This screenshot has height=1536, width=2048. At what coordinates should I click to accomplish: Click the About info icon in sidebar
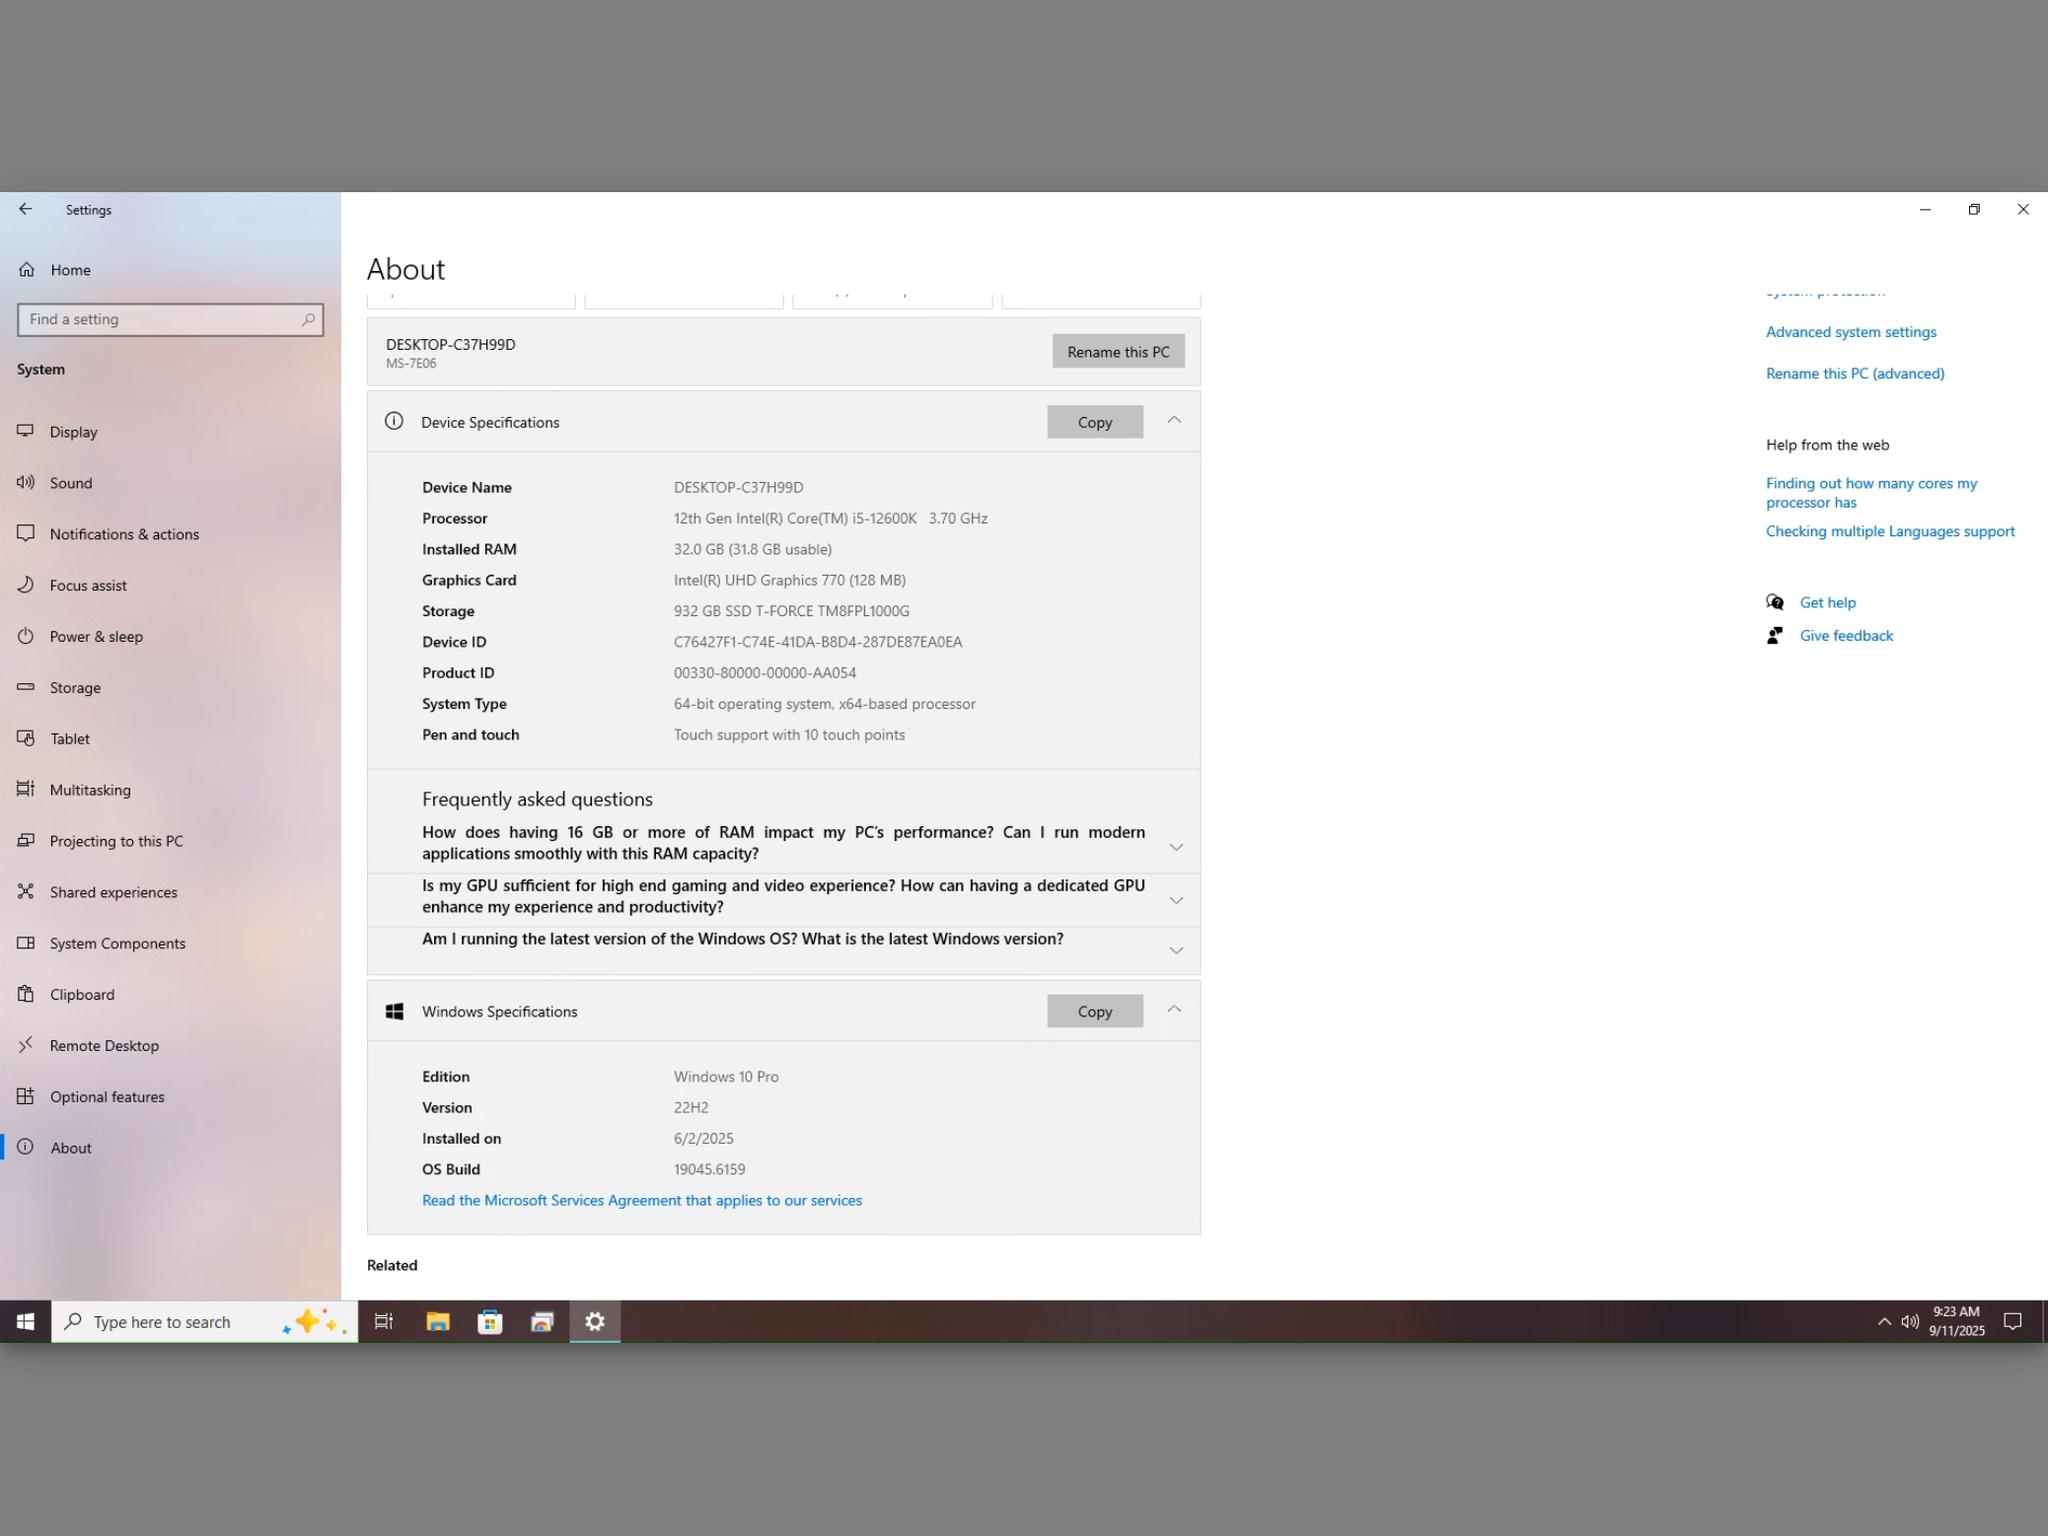pyautogui.click(x=26, y=1147)
